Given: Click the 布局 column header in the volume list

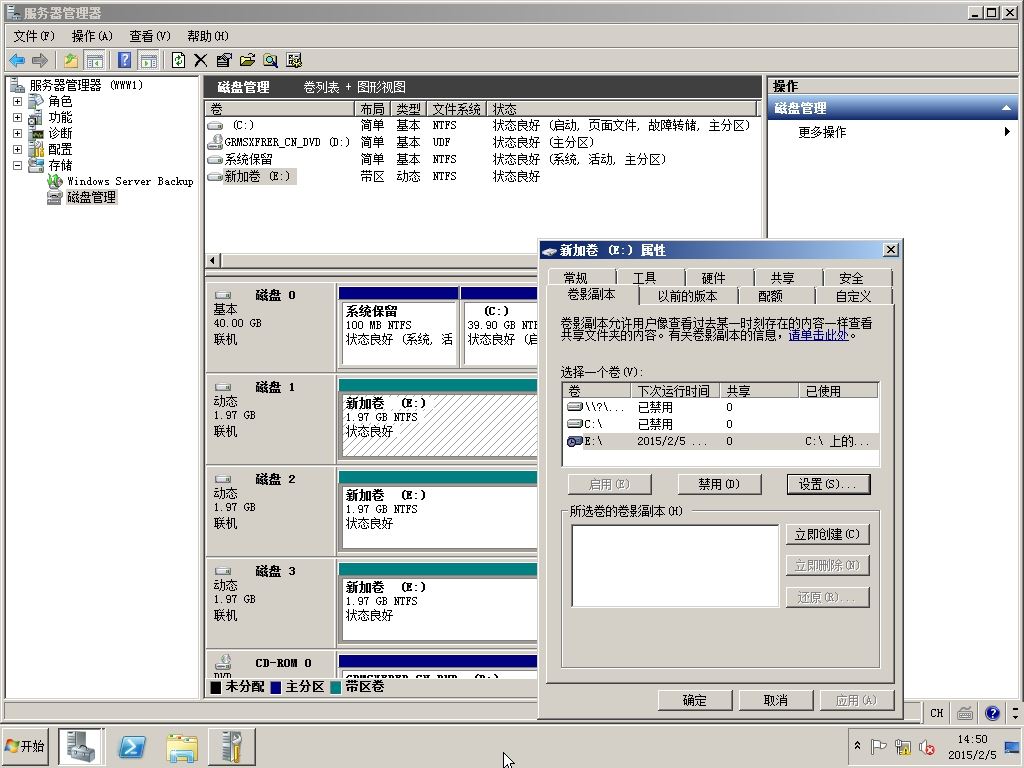Looking at the screenshot, I should pyautogui.click(x=372, y=108).
